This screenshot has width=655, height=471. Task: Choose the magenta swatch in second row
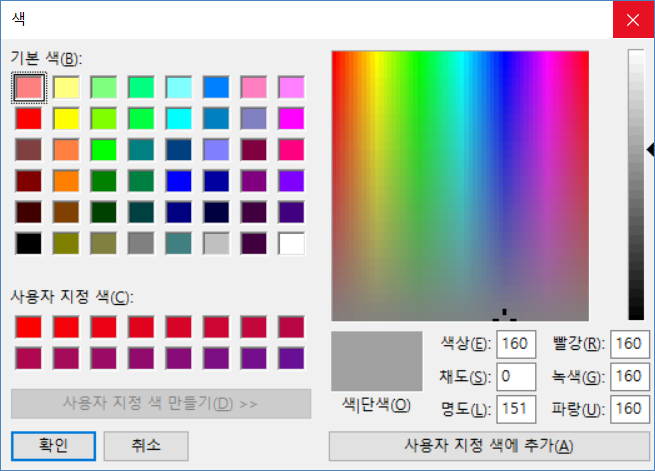pyautogui.click(x=291, y=119)
